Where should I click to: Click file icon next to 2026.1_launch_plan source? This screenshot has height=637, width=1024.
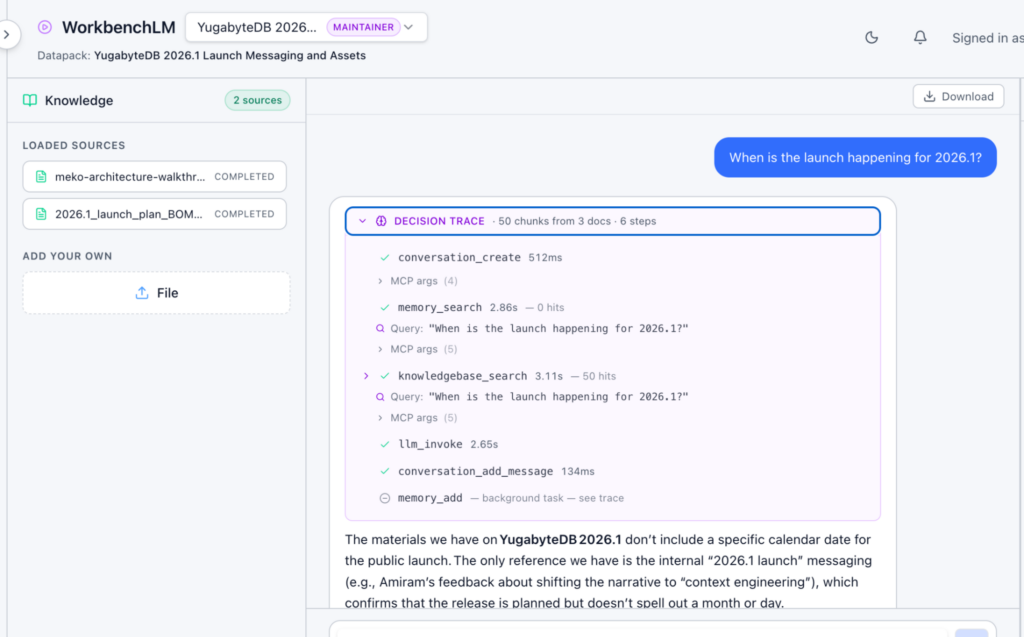click(x=41, y=214)
